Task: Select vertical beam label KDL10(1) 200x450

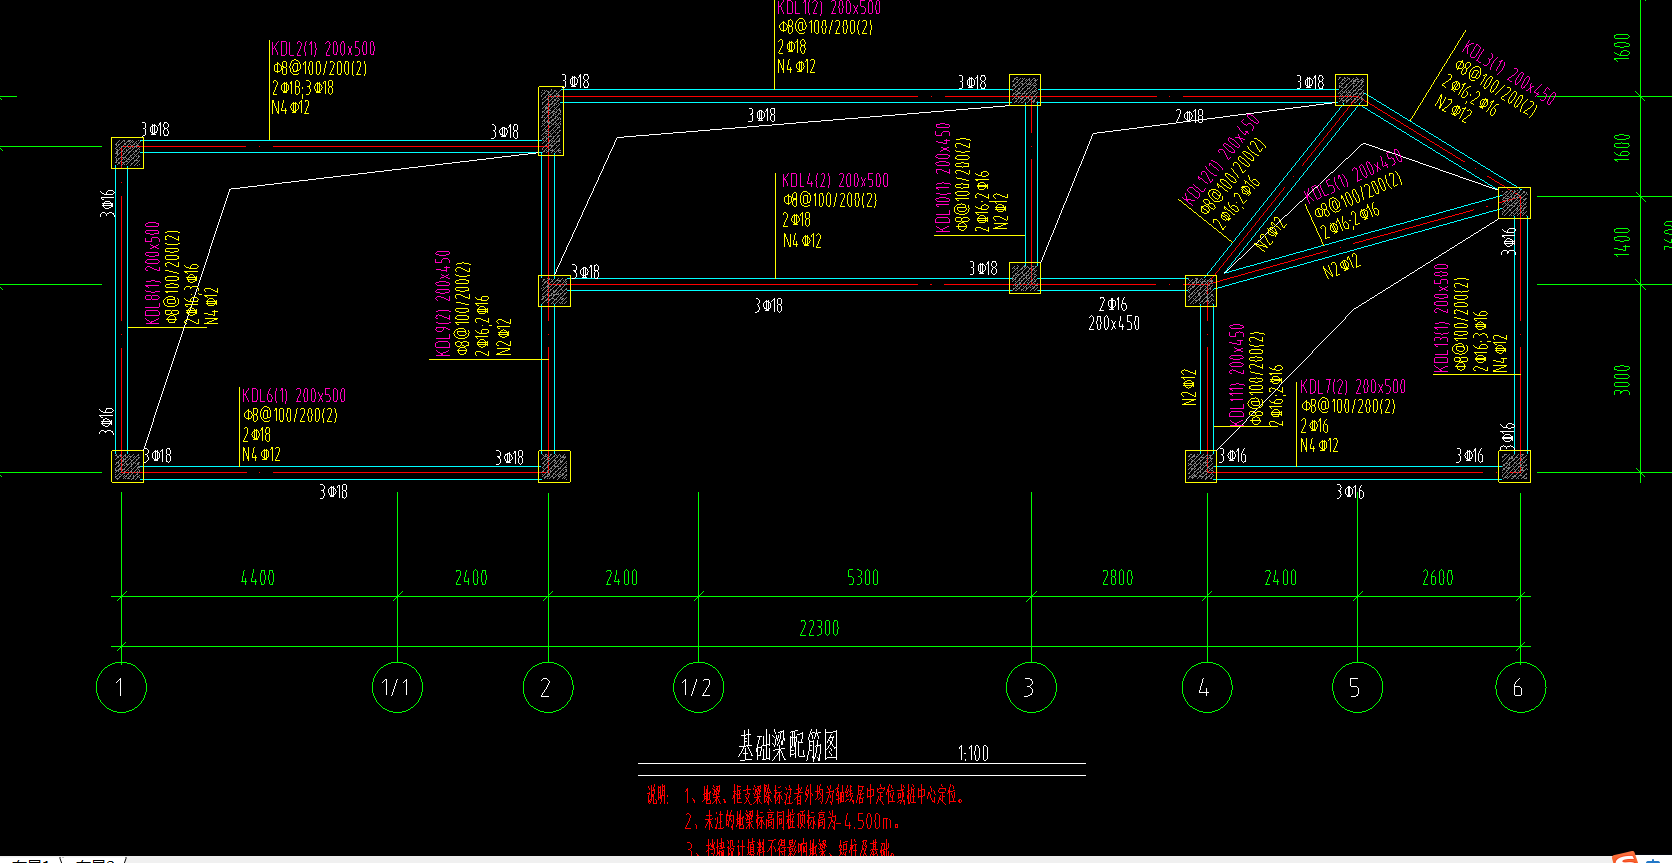Action: pyautogui.click(x=943, y=178)
